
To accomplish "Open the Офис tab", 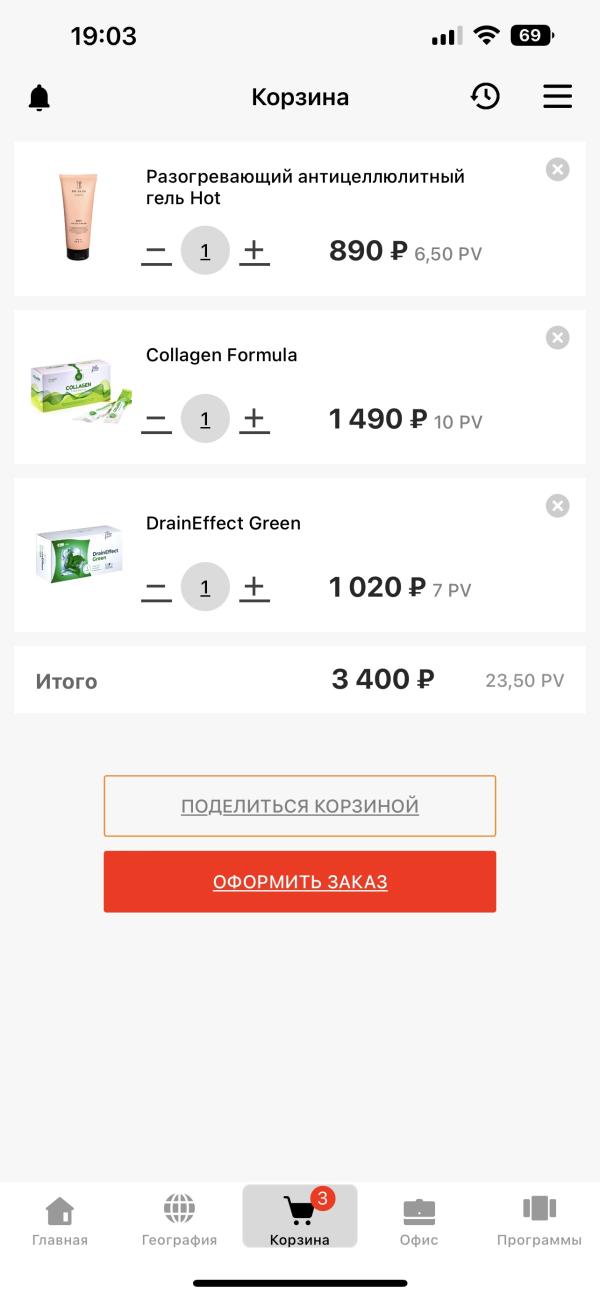I will 419,1221.
